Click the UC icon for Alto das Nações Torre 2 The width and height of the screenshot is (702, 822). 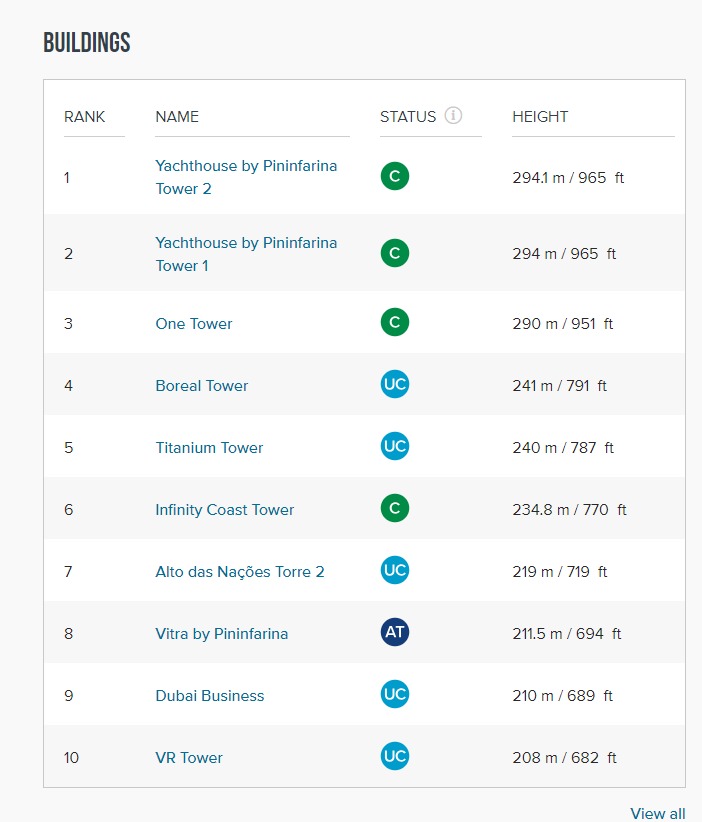pos(395,570)
